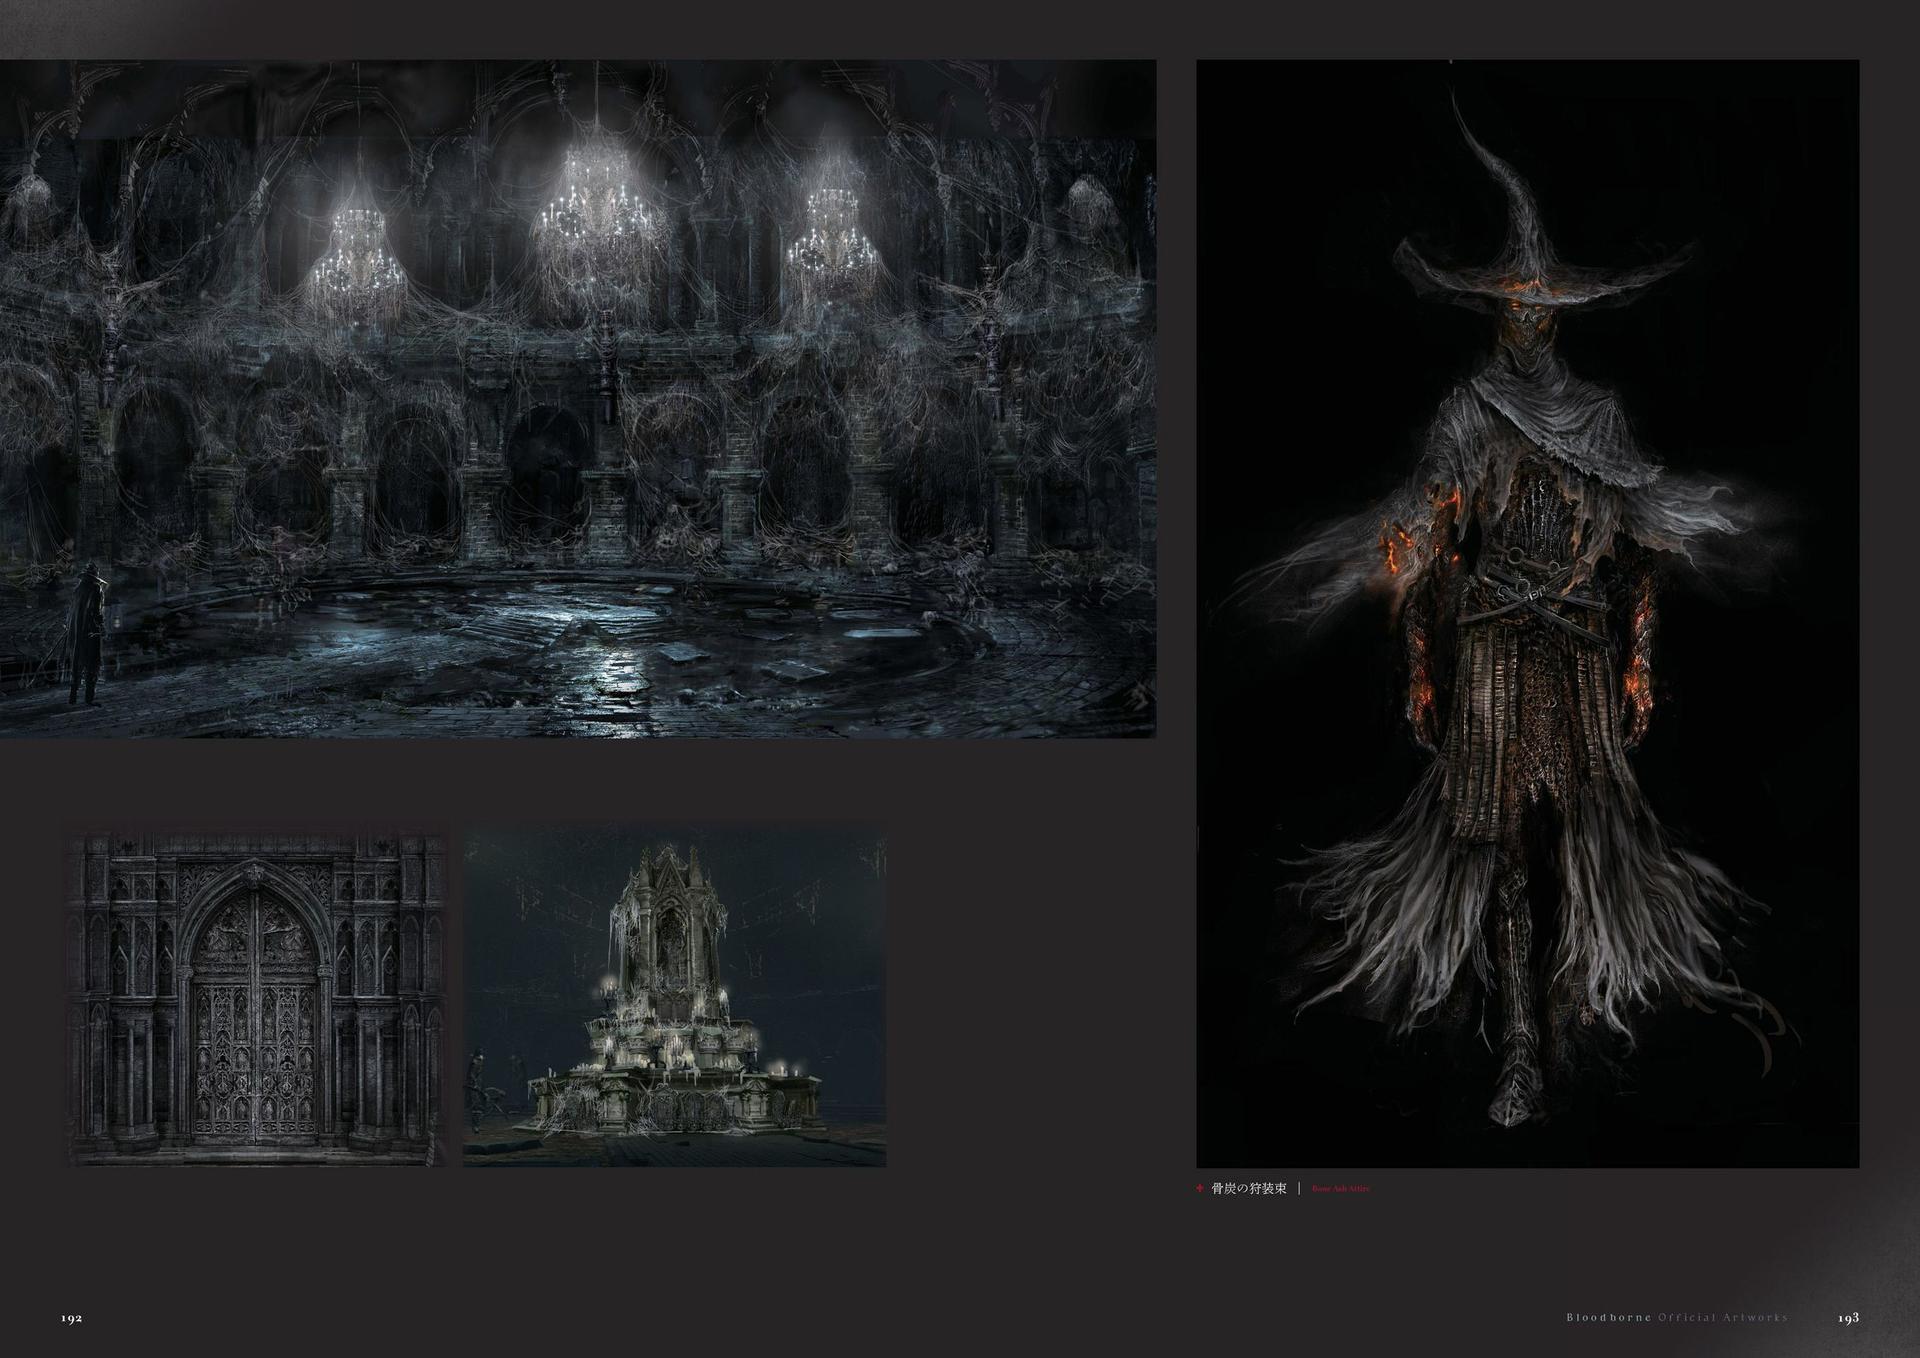Click page number 192

(x=71, y=1317)
